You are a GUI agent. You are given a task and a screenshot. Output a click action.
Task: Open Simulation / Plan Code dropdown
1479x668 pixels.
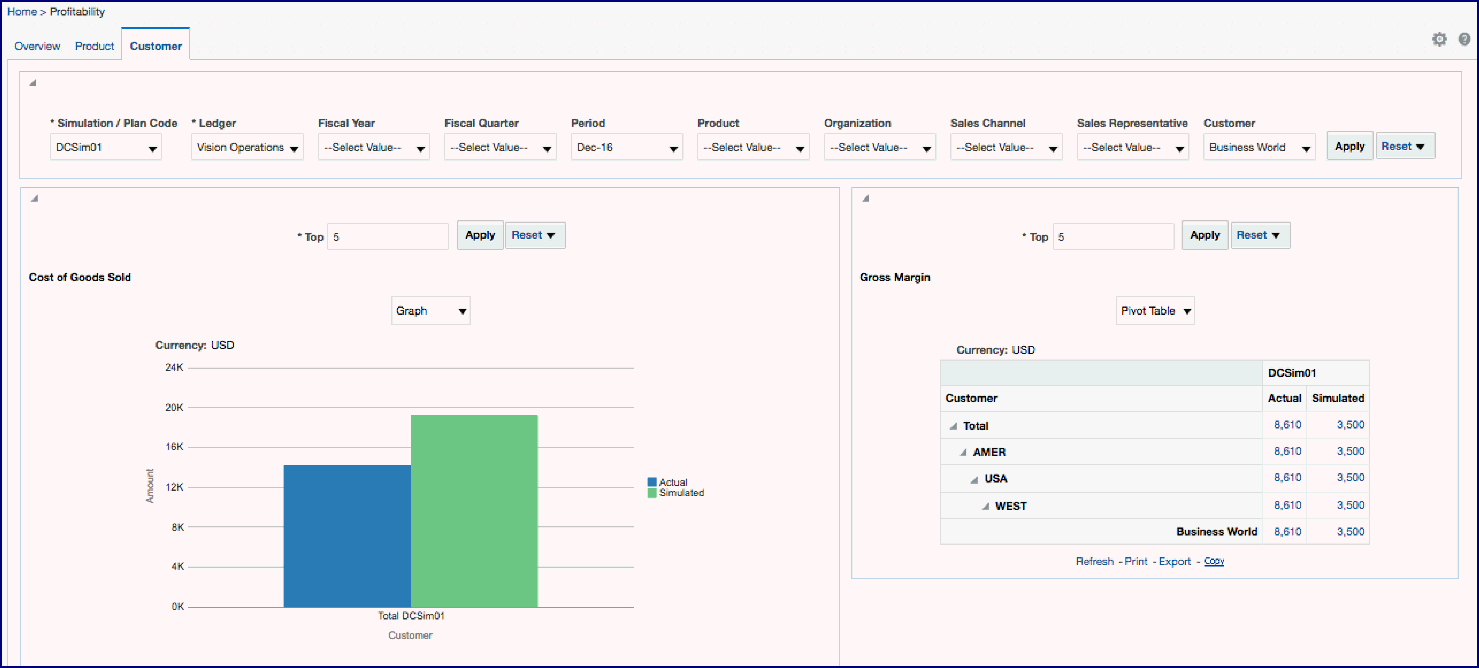(x=106, y=147)
